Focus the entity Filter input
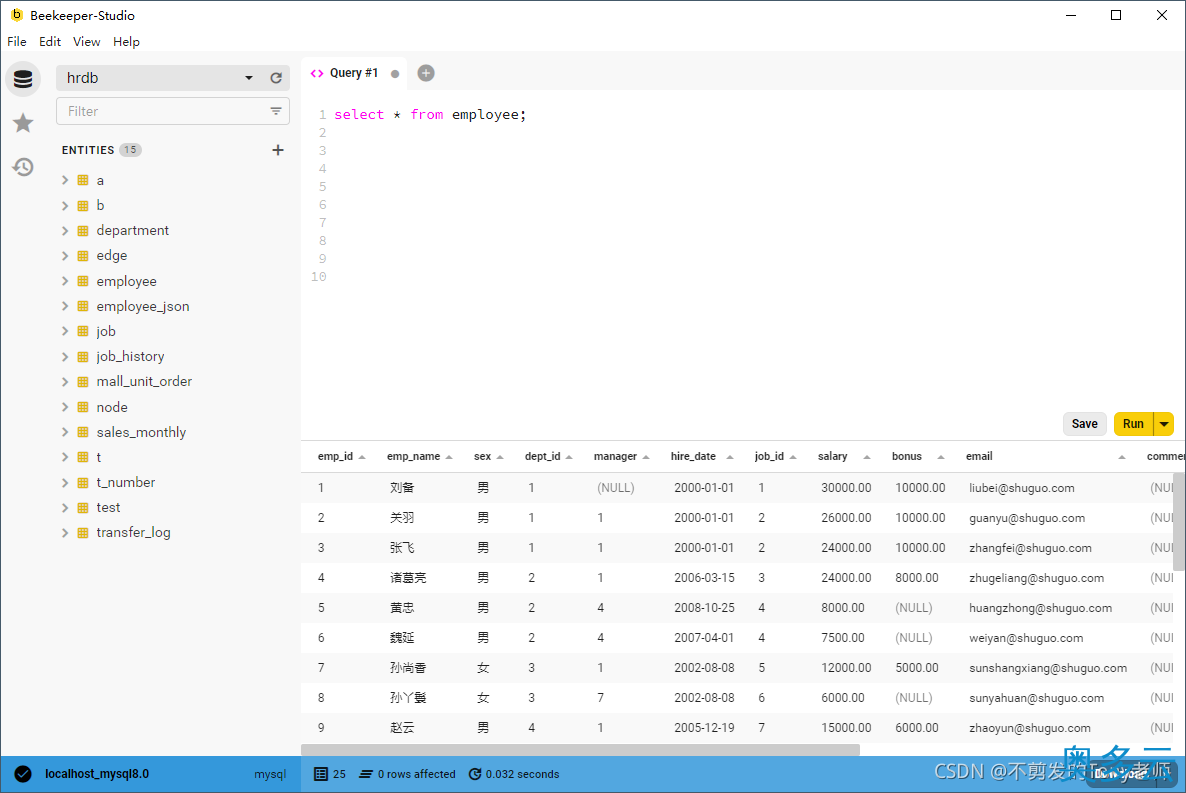The width and height of the screenshot is (1186, 793). pyautogui.click(x=172, y=111)
